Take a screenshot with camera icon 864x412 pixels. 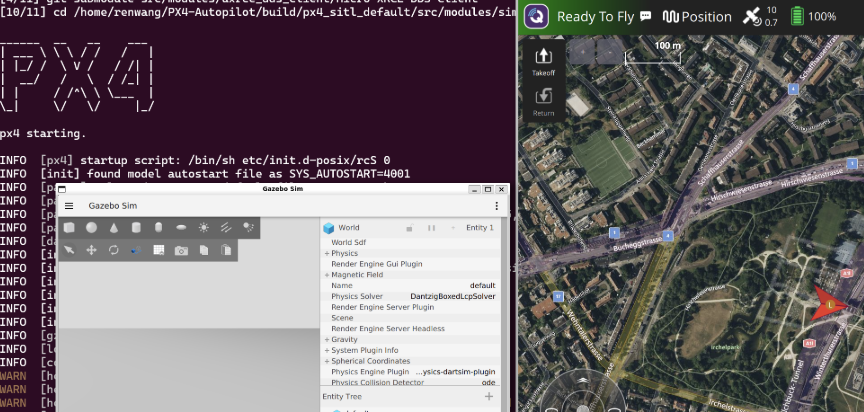[x=181, y=250]
